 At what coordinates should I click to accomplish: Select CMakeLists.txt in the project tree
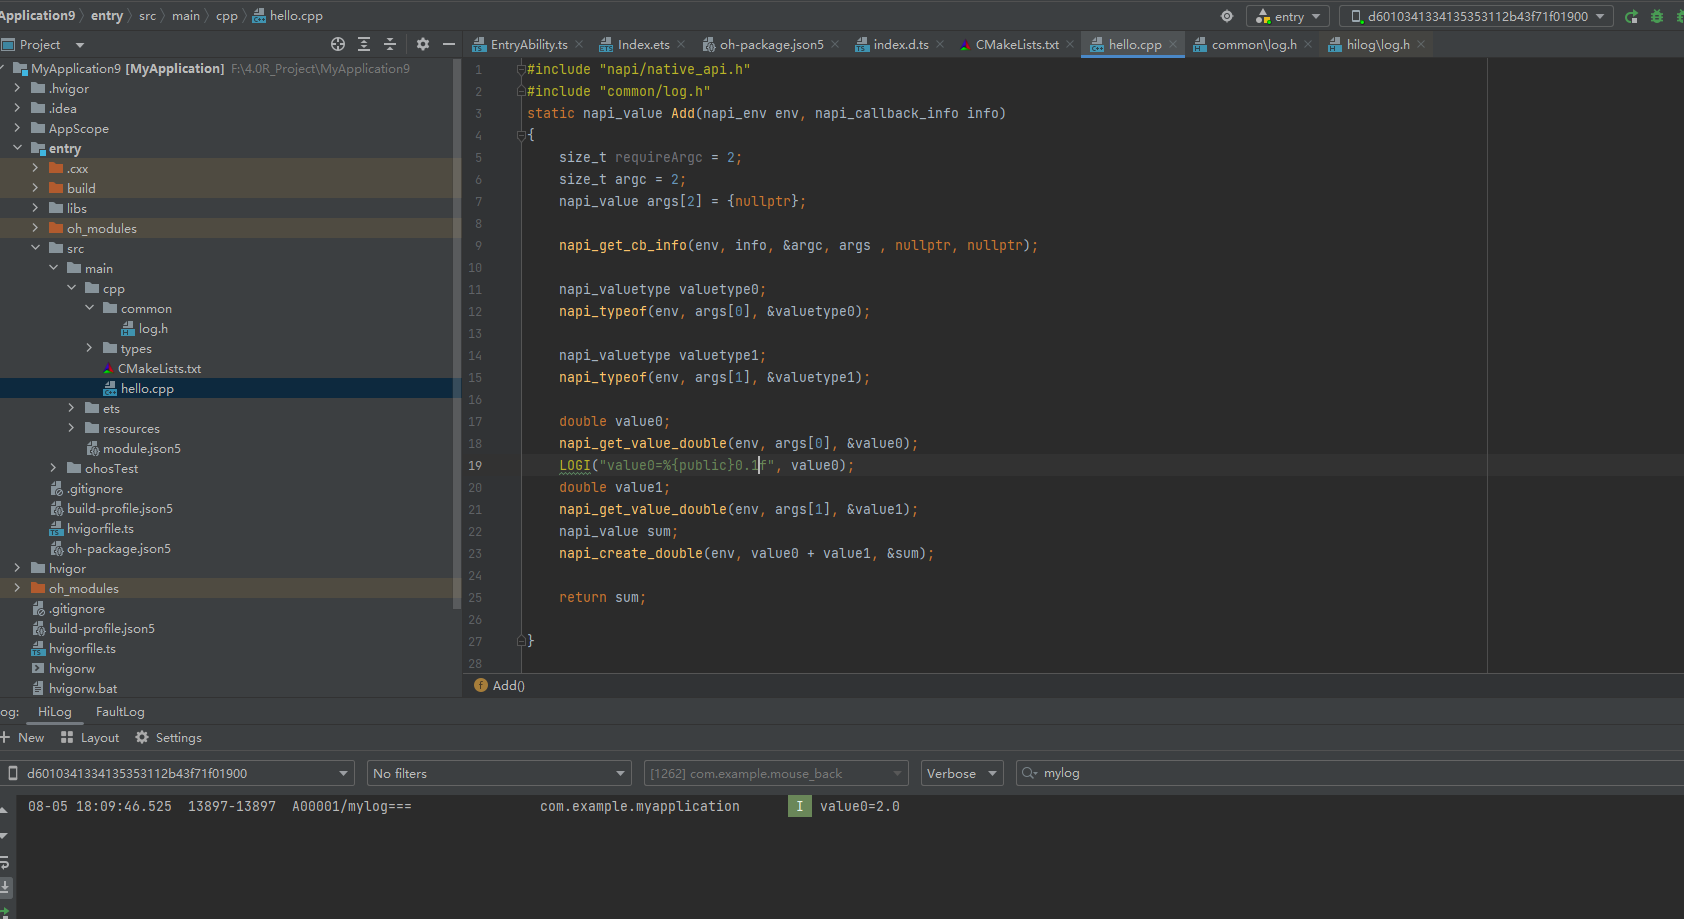pyautogui.click(x=159, y=368)
